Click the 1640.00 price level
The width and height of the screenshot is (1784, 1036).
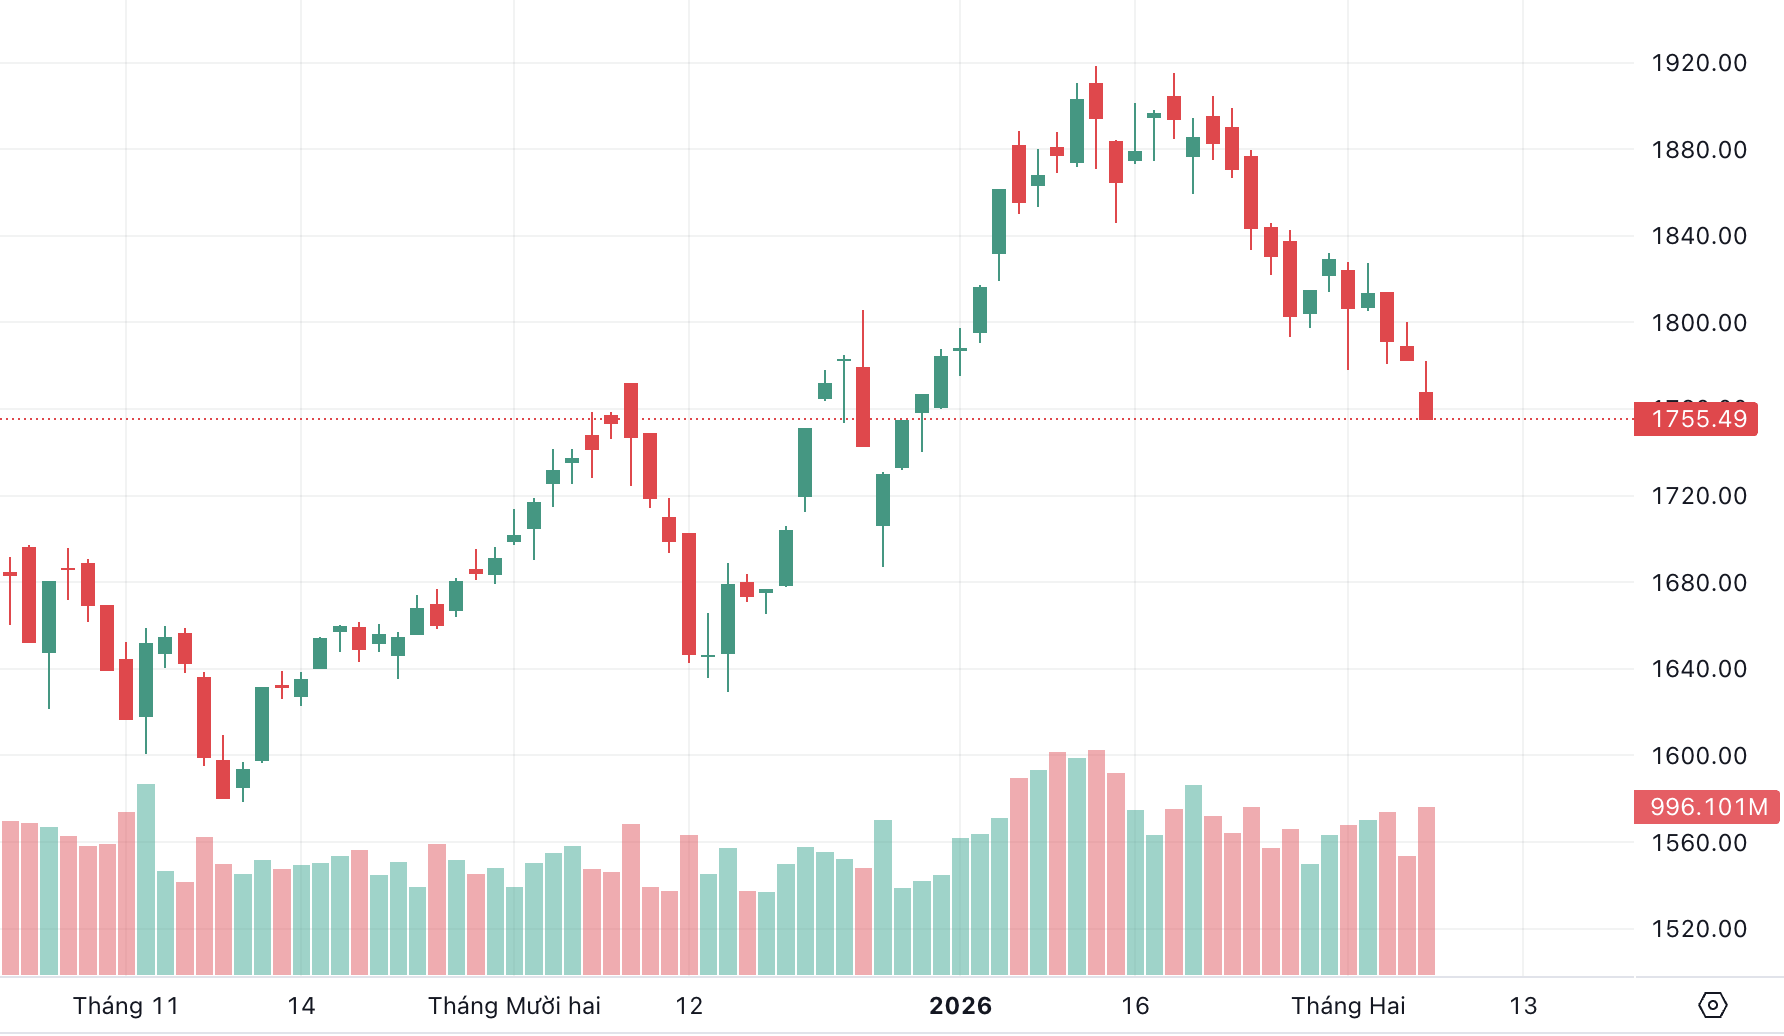tap(1699, 669)
